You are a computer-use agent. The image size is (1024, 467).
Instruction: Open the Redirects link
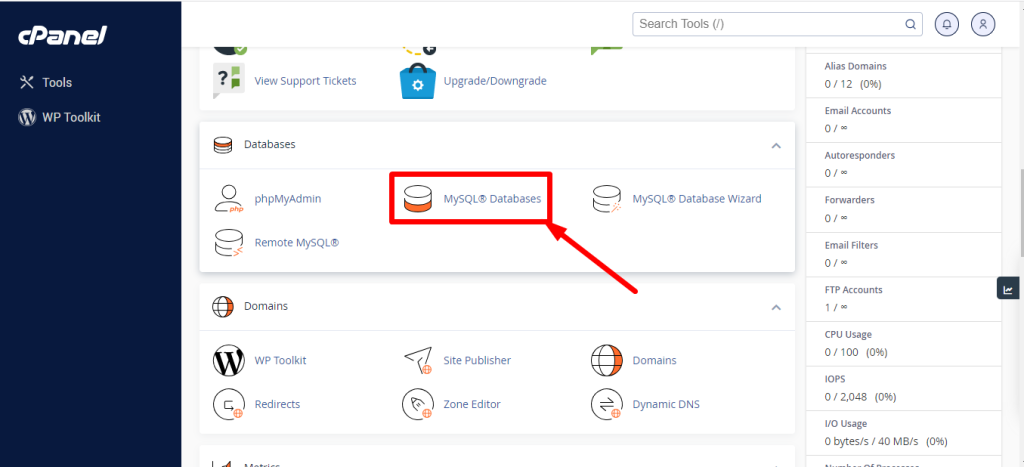point(278,404)
